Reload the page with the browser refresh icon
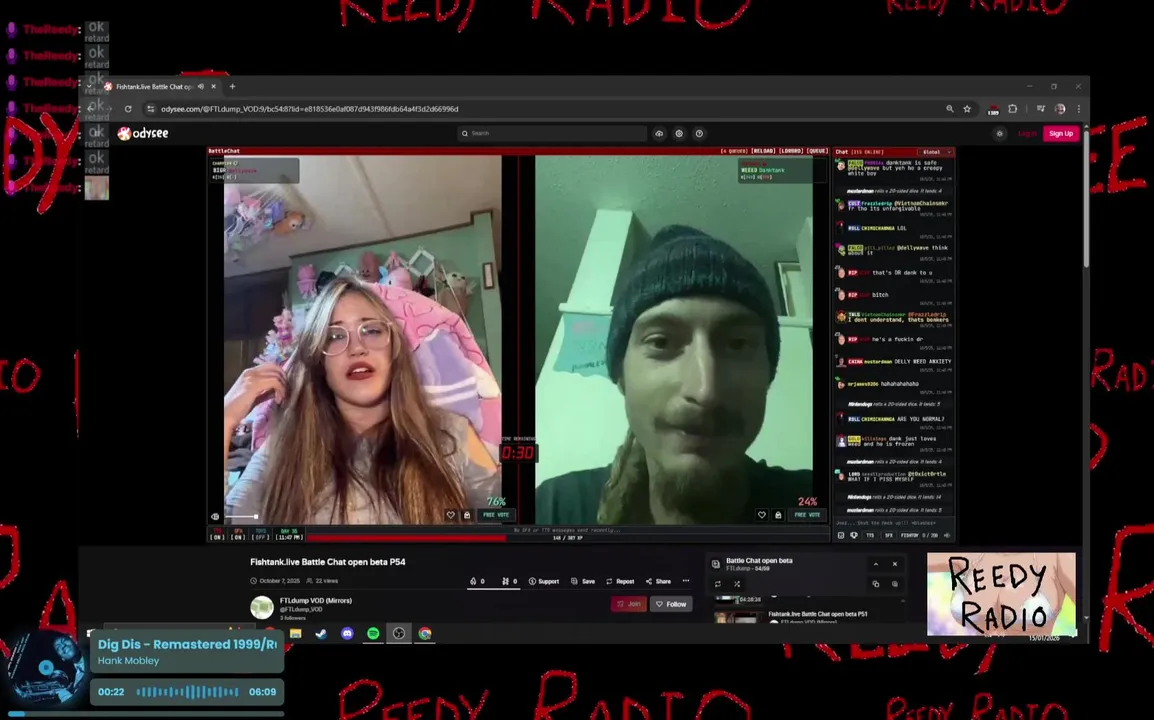Screen dimensions: 1154x720 128,109
